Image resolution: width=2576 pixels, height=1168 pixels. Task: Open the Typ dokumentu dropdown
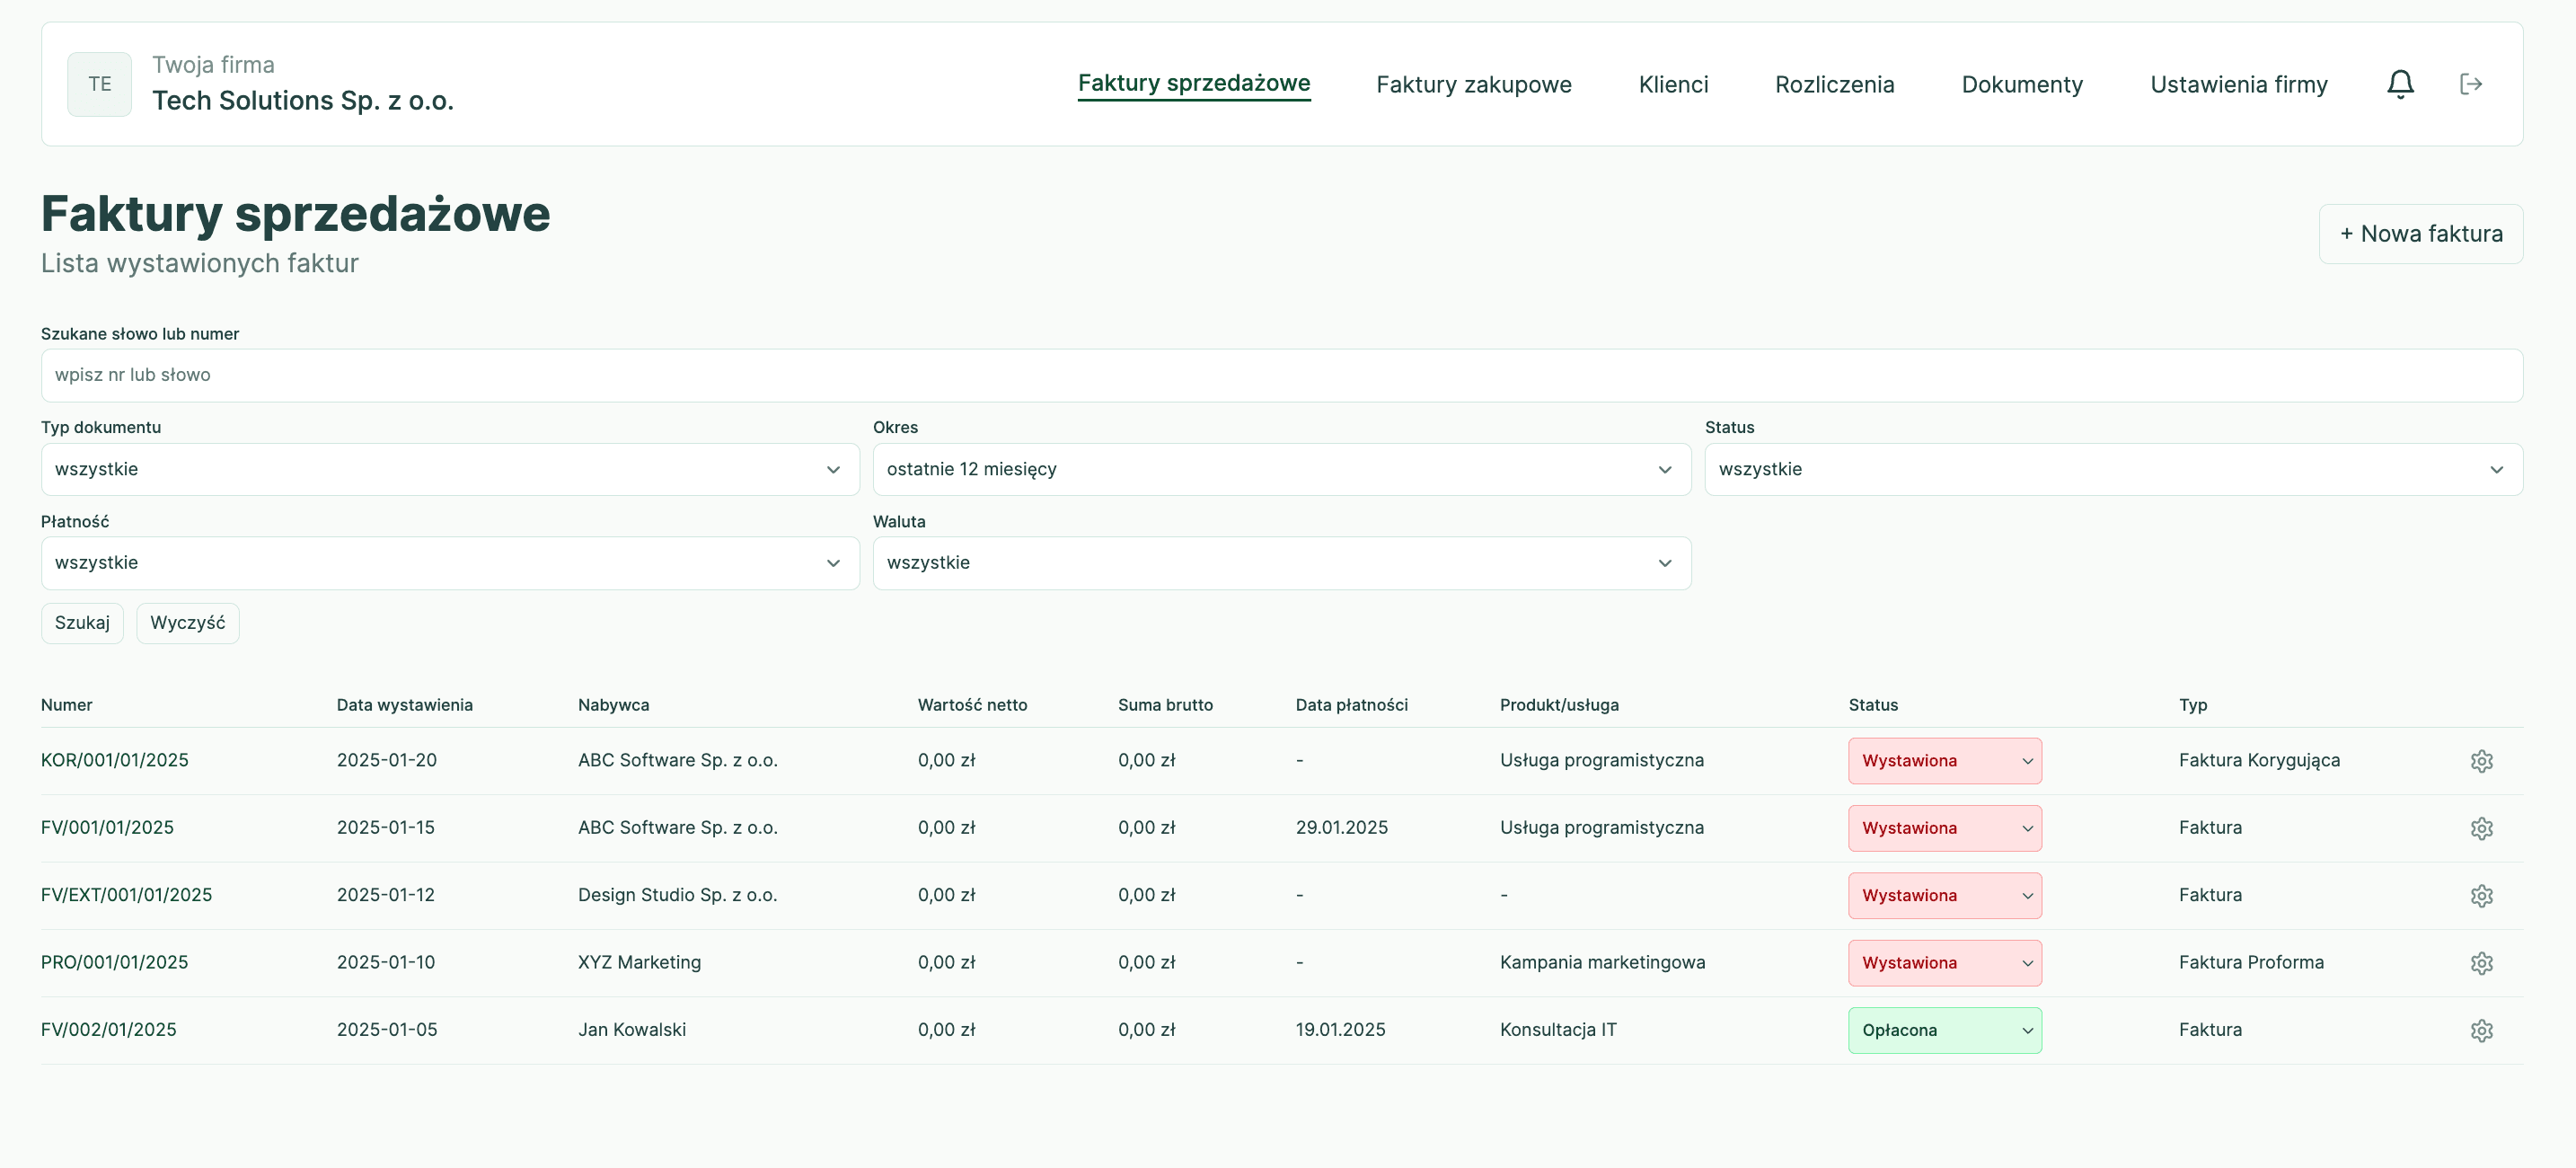(x=449, y=469)
